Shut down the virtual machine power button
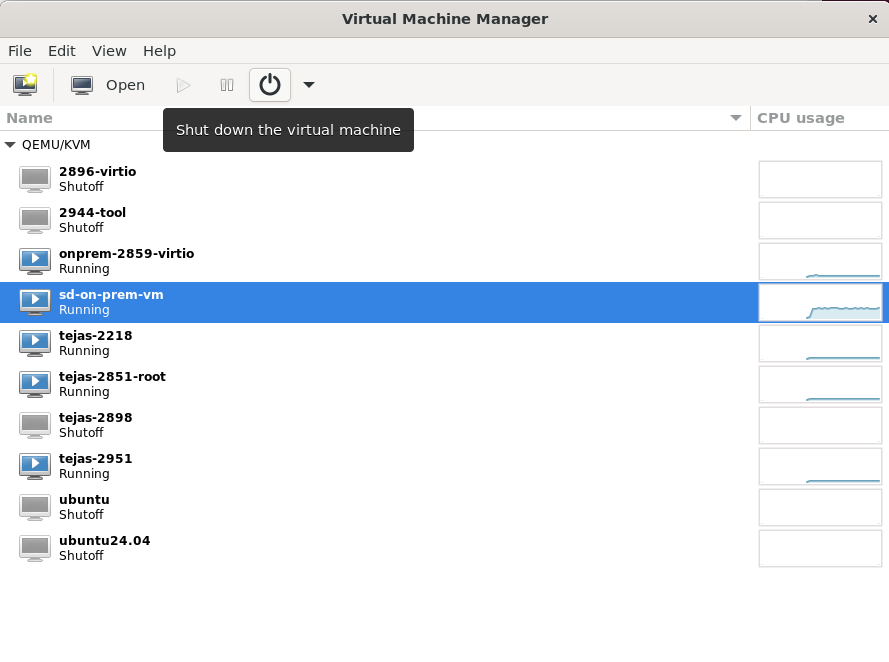Image resolution: width=889 pixels, height=662 pixels. [x=270, y=85]
